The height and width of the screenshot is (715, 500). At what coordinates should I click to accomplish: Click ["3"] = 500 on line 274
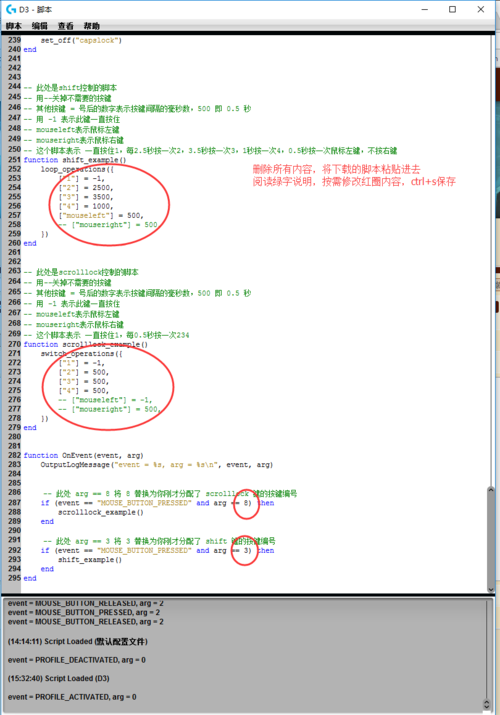[x=84, y=382]
